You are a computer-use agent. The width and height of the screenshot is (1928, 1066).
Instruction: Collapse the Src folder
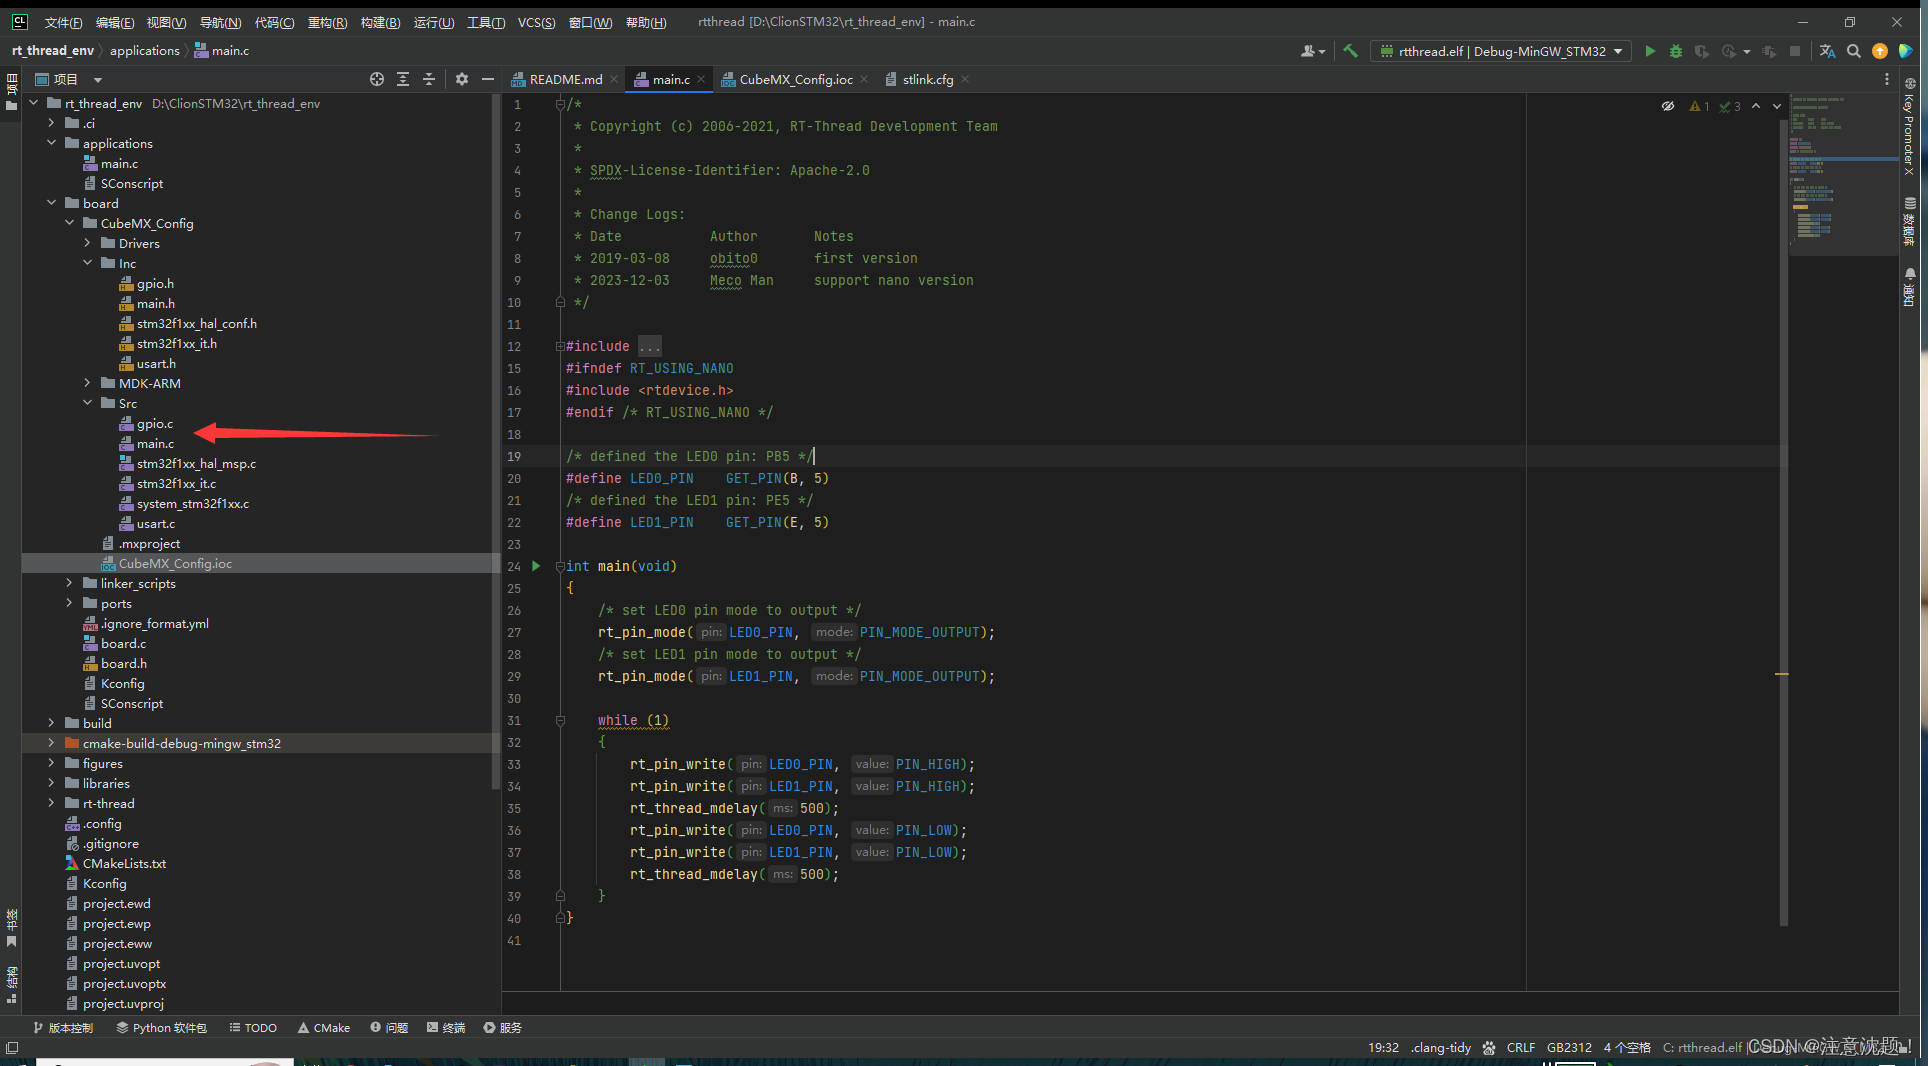[87, 403]
